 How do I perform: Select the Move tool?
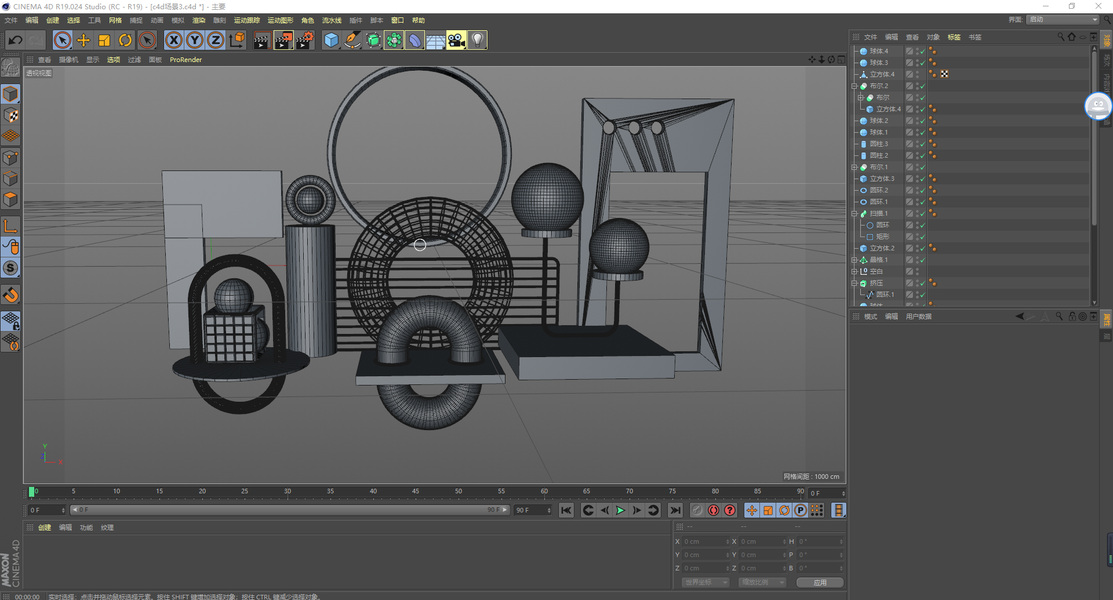point(83,40)
